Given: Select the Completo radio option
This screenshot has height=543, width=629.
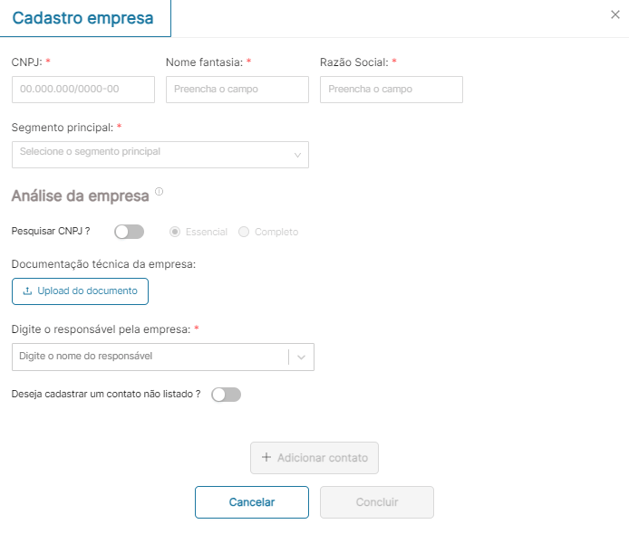Looking at the screenshot, I should 244,232.
